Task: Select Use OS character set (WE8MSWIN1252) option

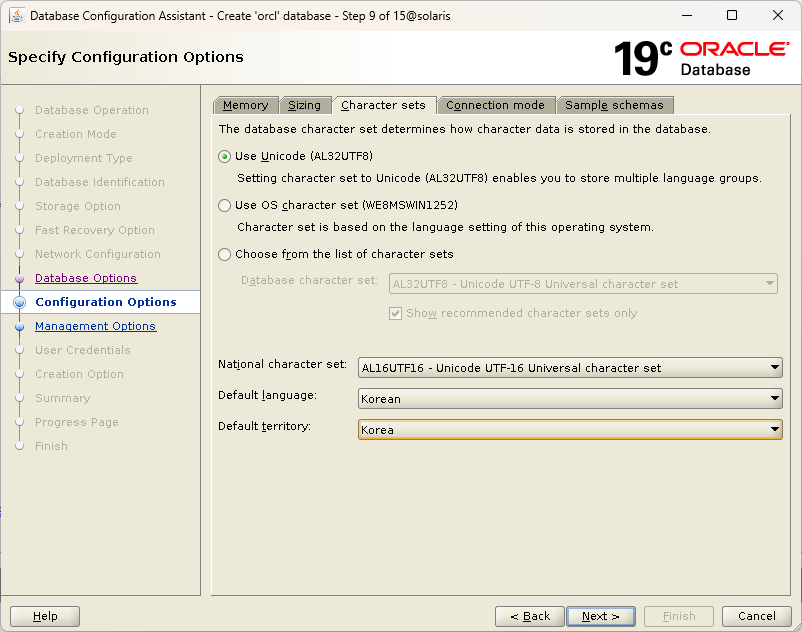Action: coord(225,206)
